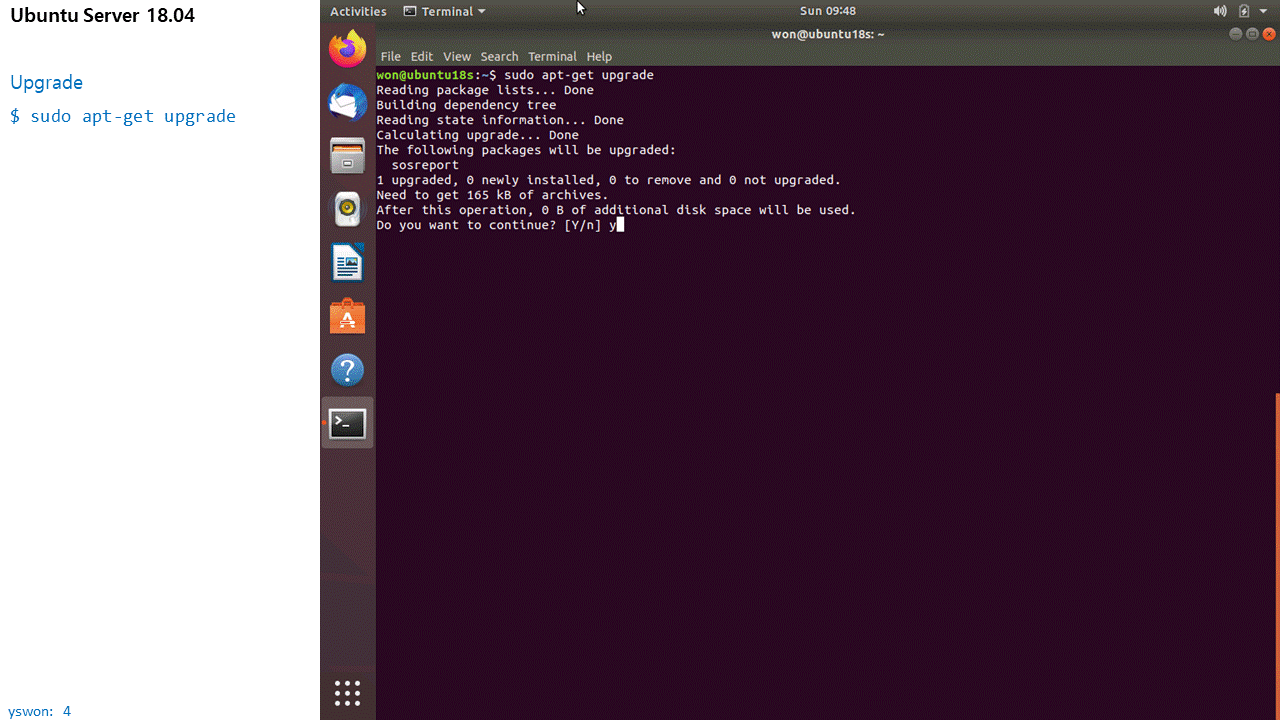Click the terminal's vertical scrollbar
This screenshot has height=720, width=1280.
tap(1277, 555)
